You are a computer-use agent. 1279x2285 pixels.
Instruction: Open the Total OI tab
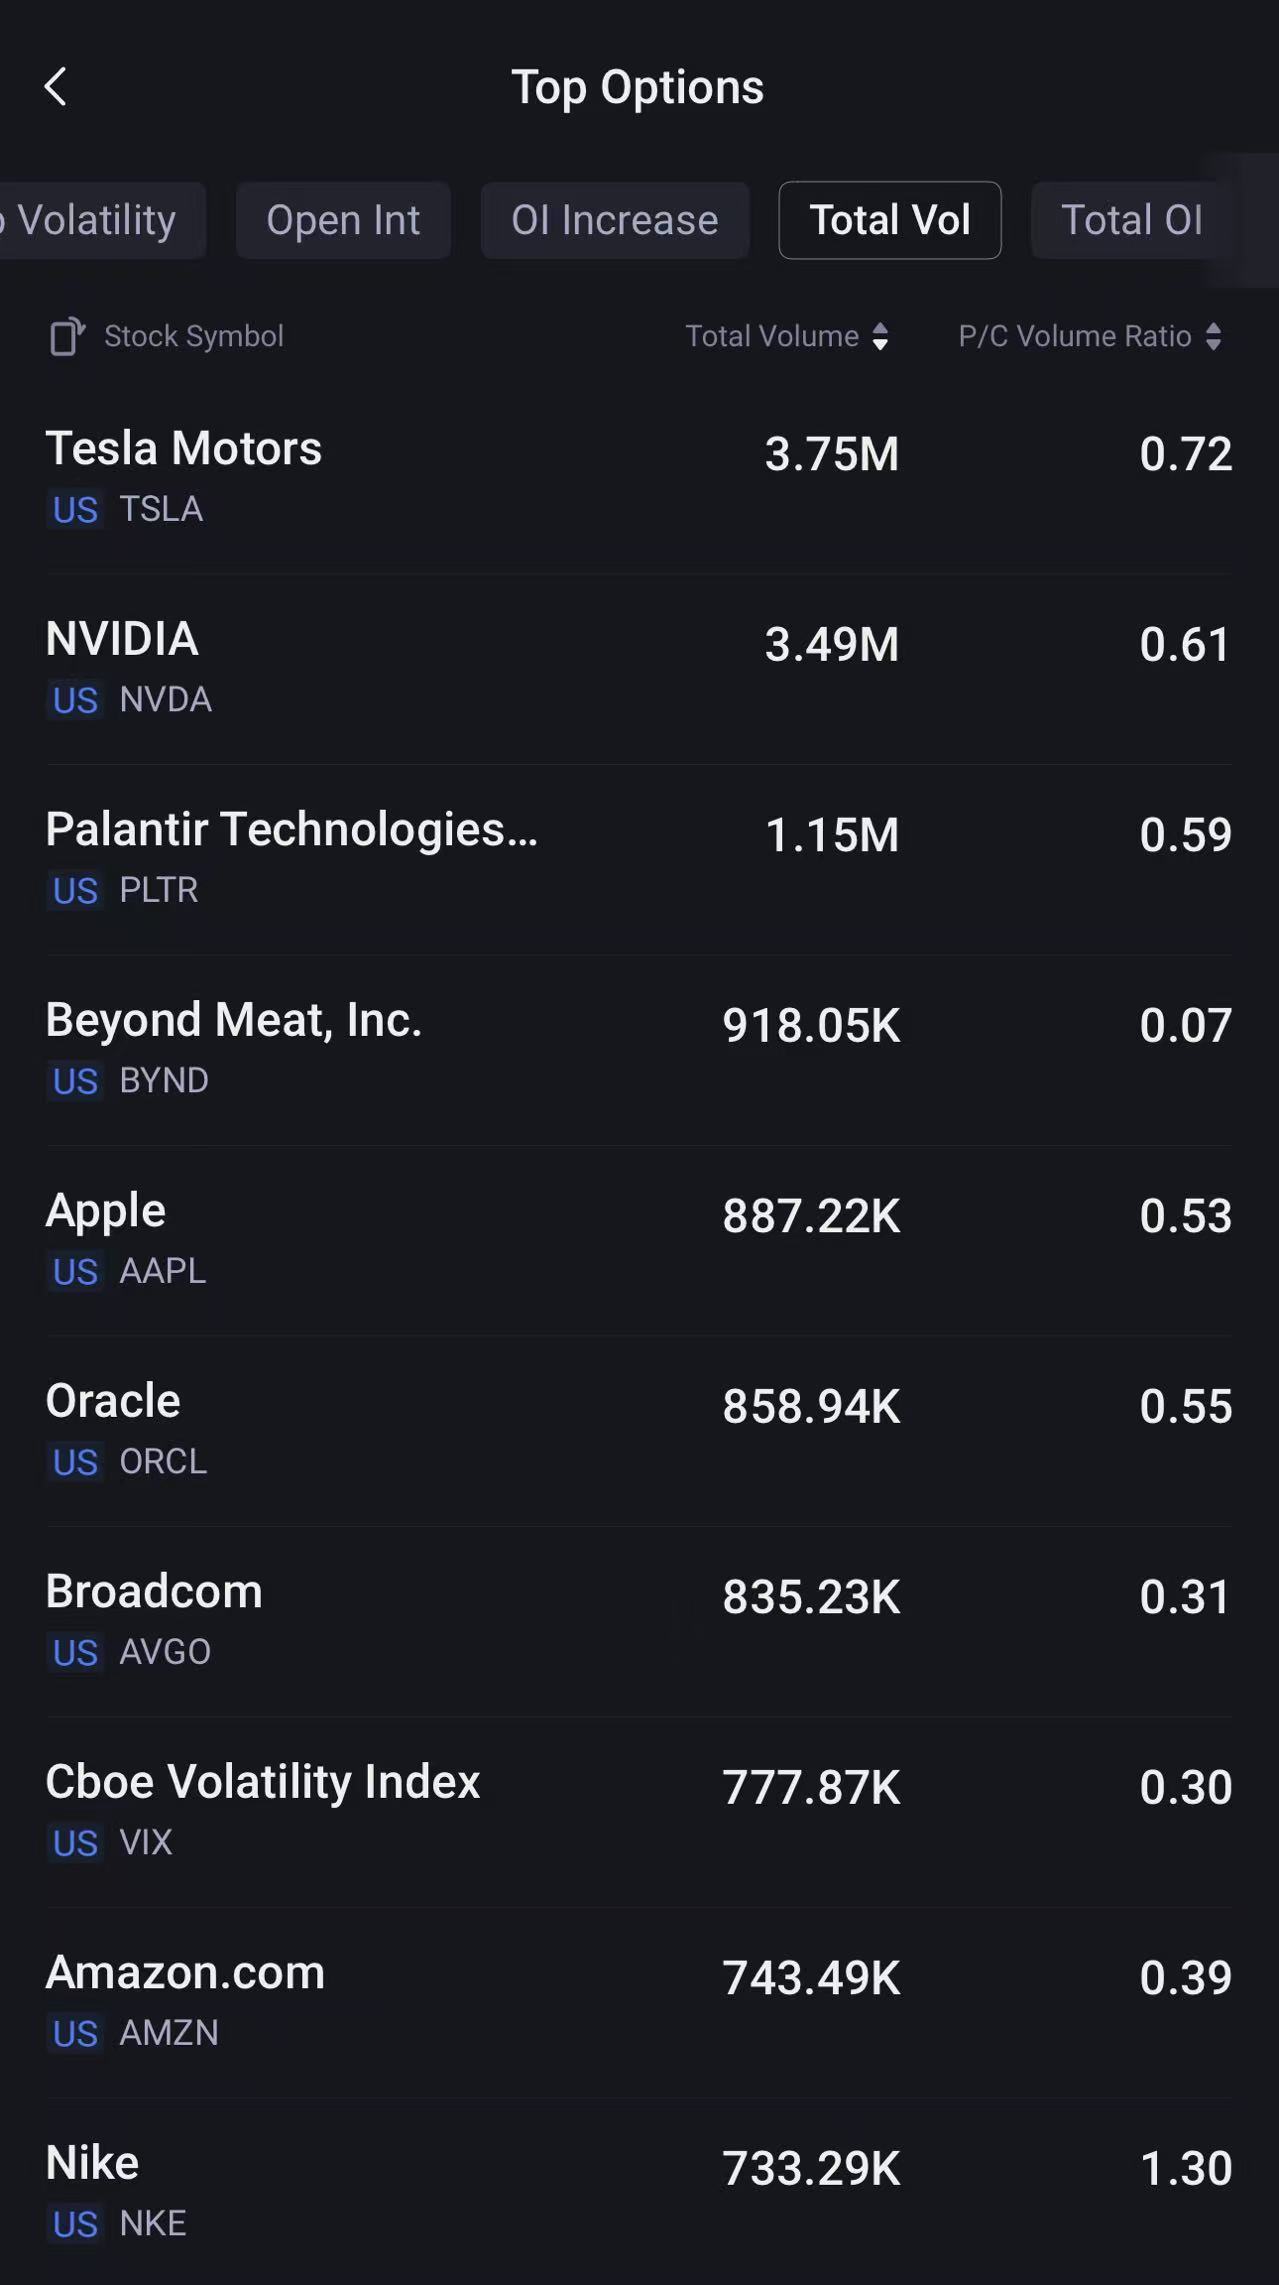point(1131,220)
